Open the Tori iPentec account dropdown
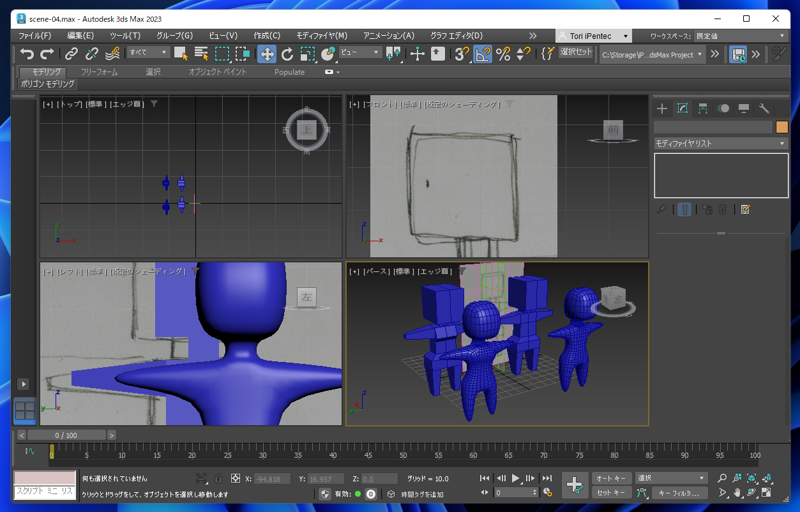The width and height of the screenshot is (800, 512). 594,36
